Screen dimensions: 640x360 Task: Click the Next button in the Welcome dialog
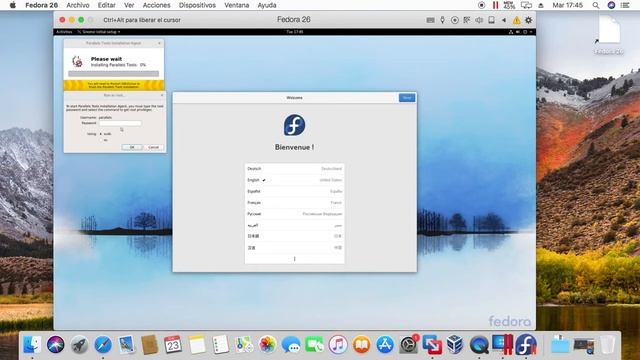coord(407,98)
